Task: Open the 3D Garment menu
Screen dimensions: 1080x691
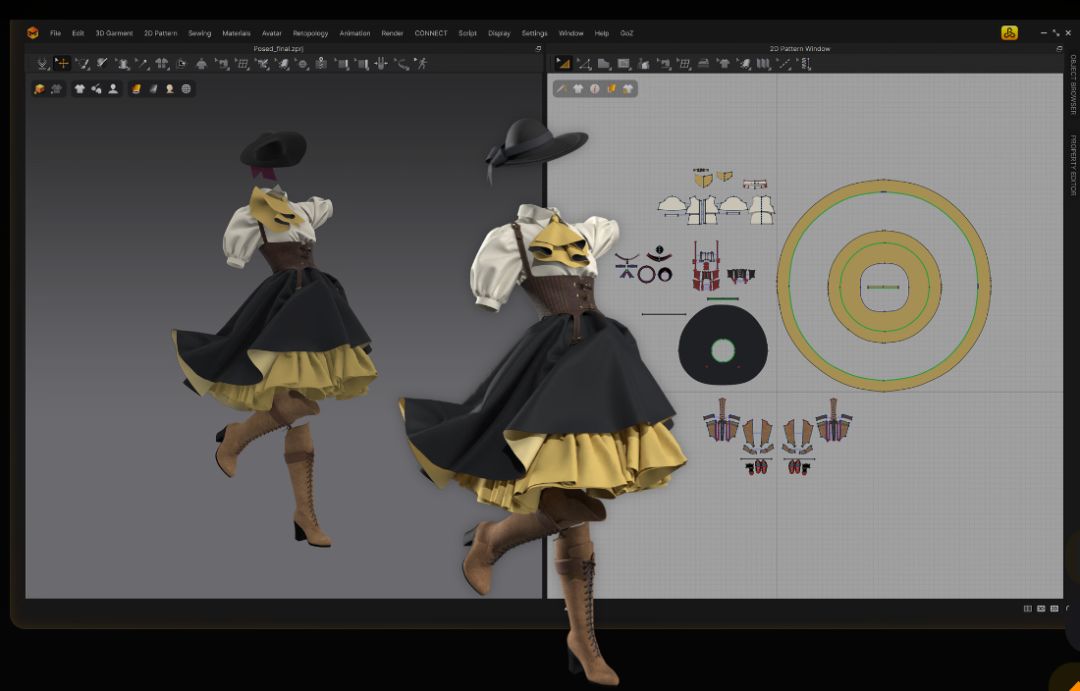Action: tap(114, 33)
